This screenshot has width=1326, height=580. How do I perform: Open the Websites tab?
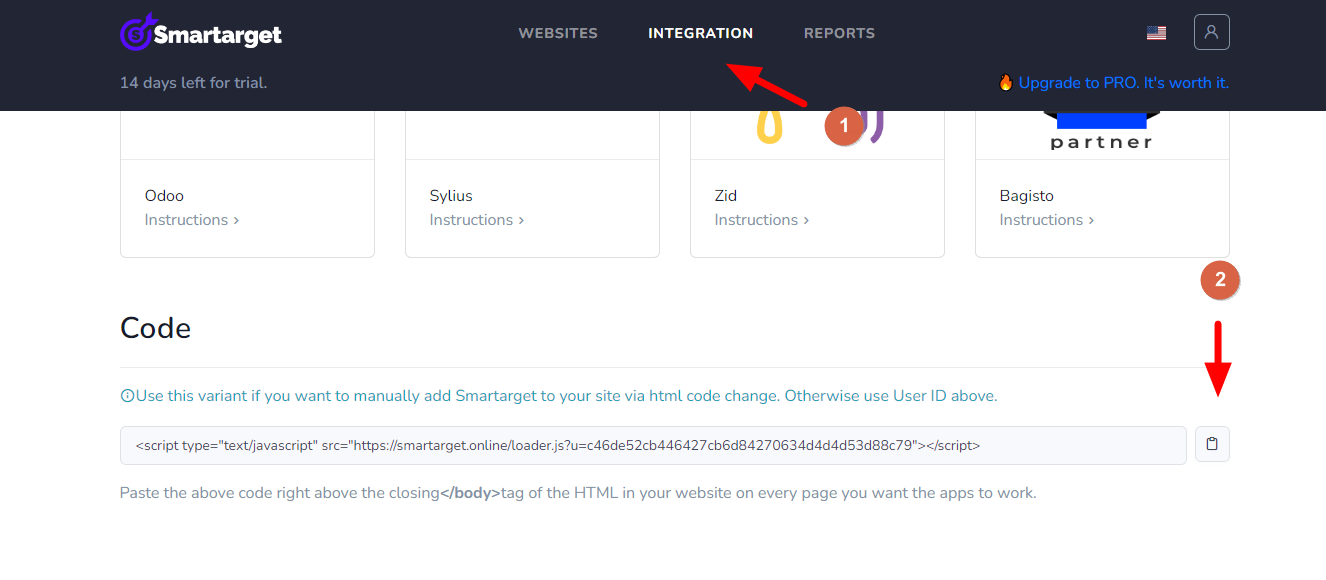point(558,33)
